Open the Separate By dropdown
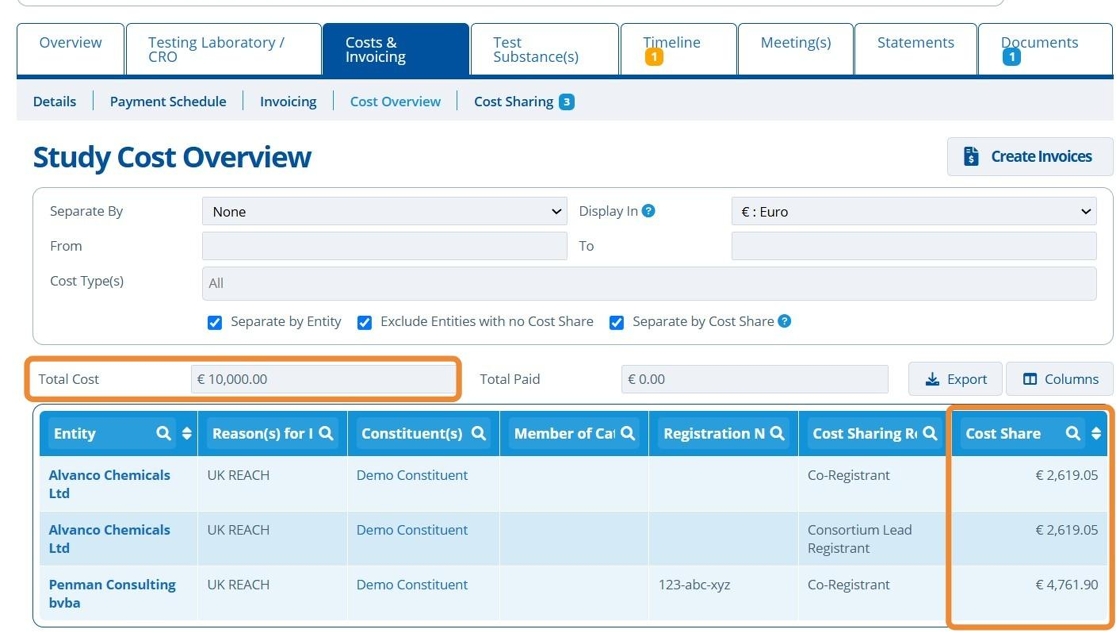 [x=384, y=211]
